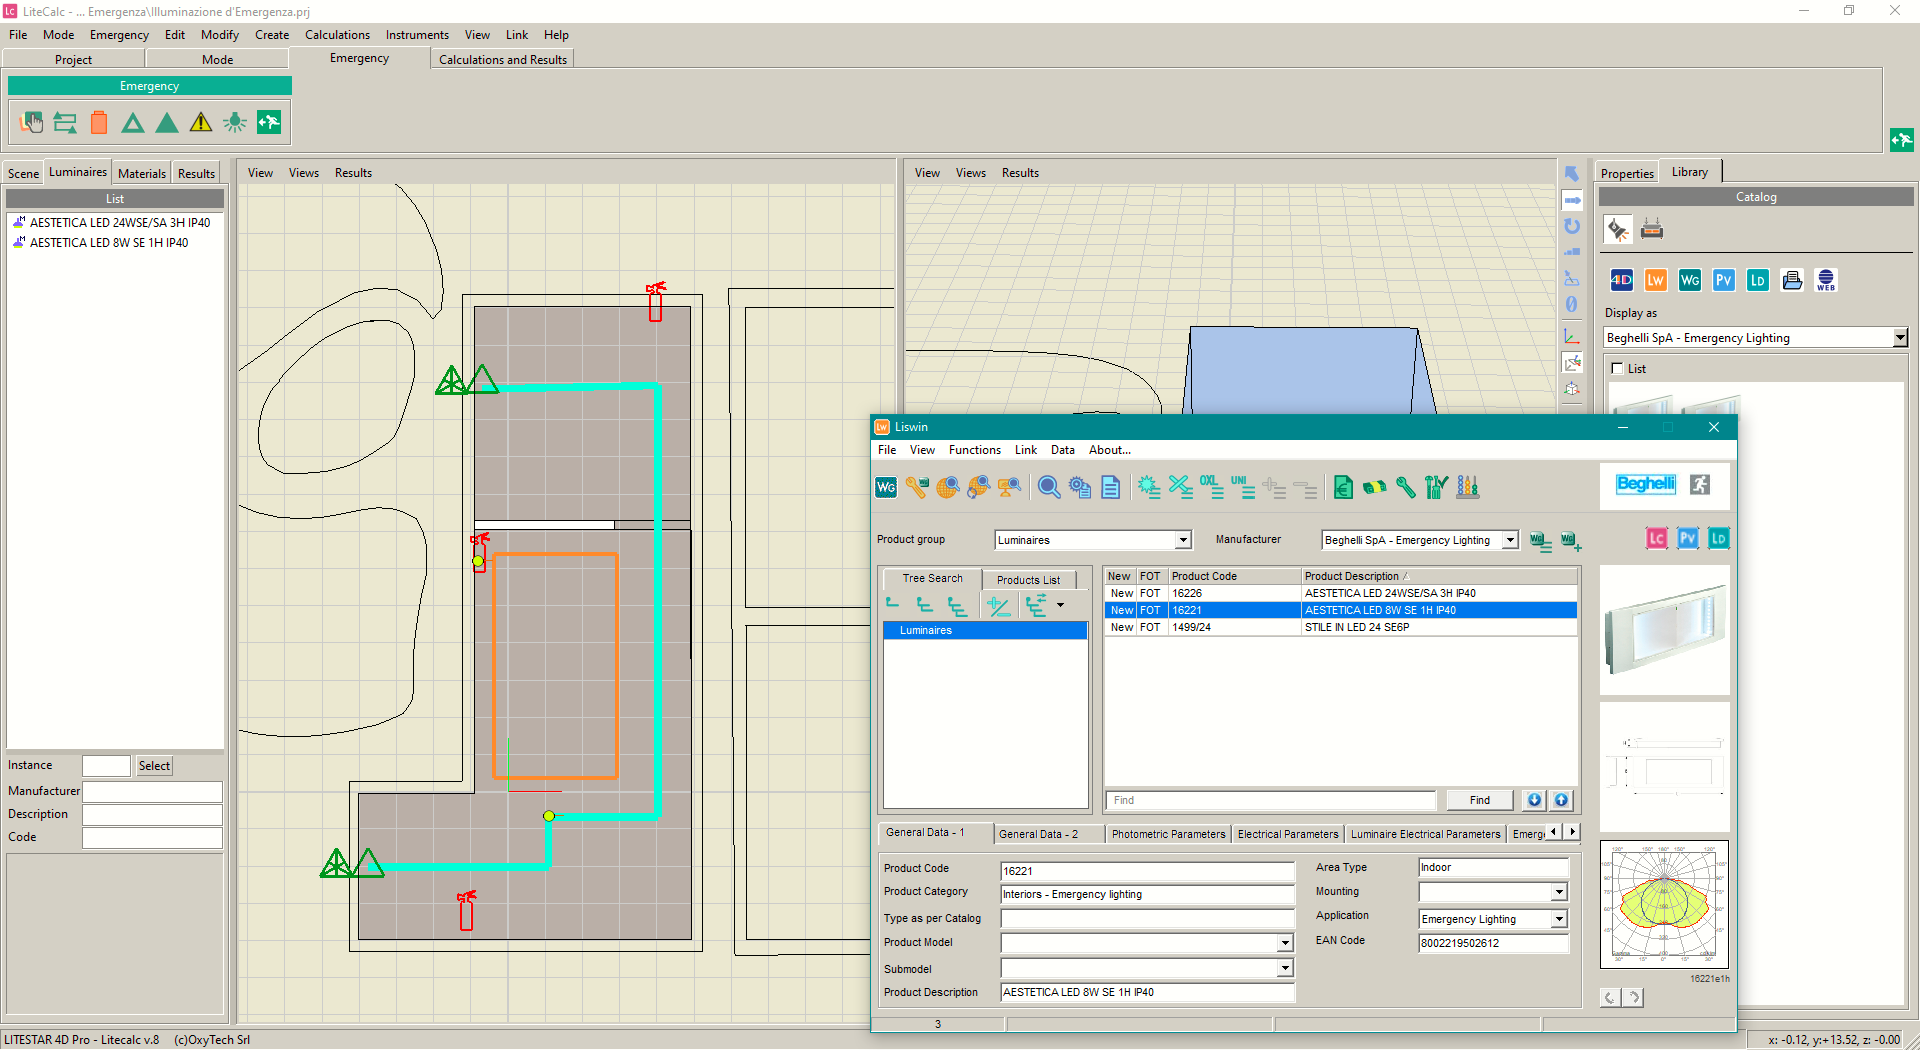Open the General Data - 2 tab
Screen dimensions: 1920x1050
point(1038,834)
